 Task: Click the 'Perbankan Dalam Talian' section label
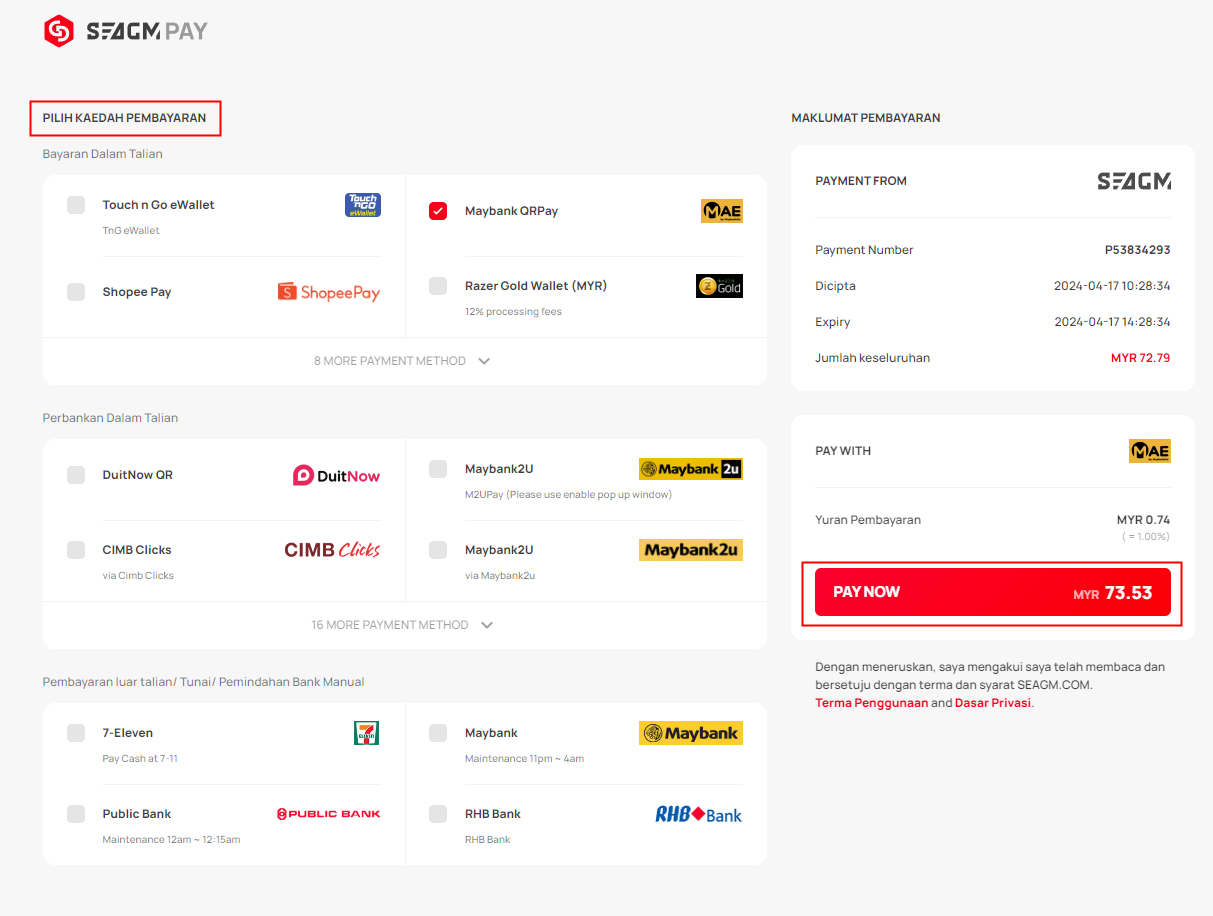(110, 418)
